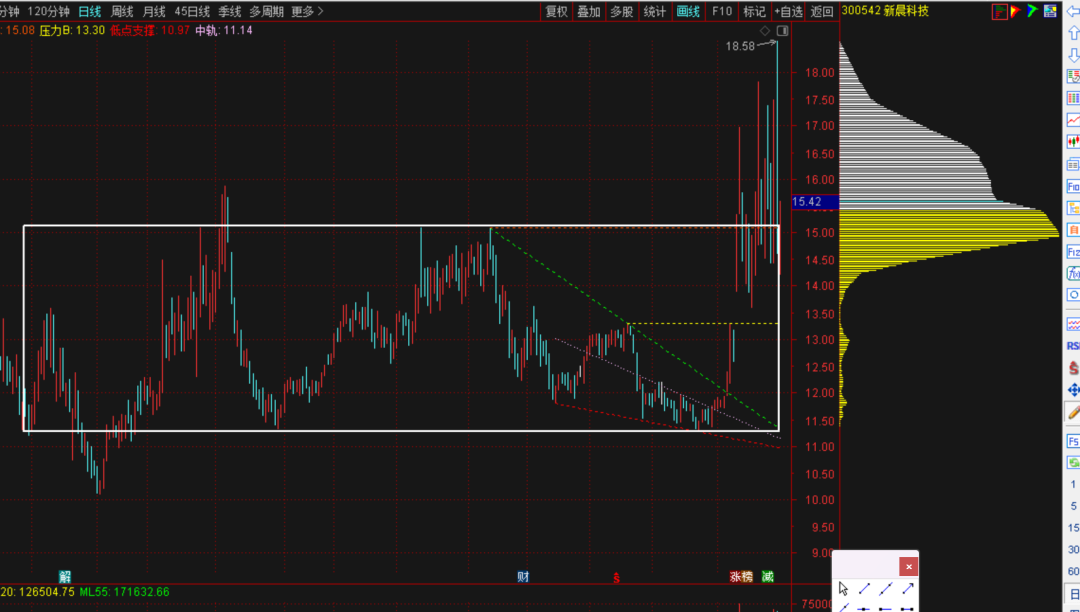Click the orange 自 icon in the sidebar
The image size is (1080, 612).
(x=1073, y=230)
